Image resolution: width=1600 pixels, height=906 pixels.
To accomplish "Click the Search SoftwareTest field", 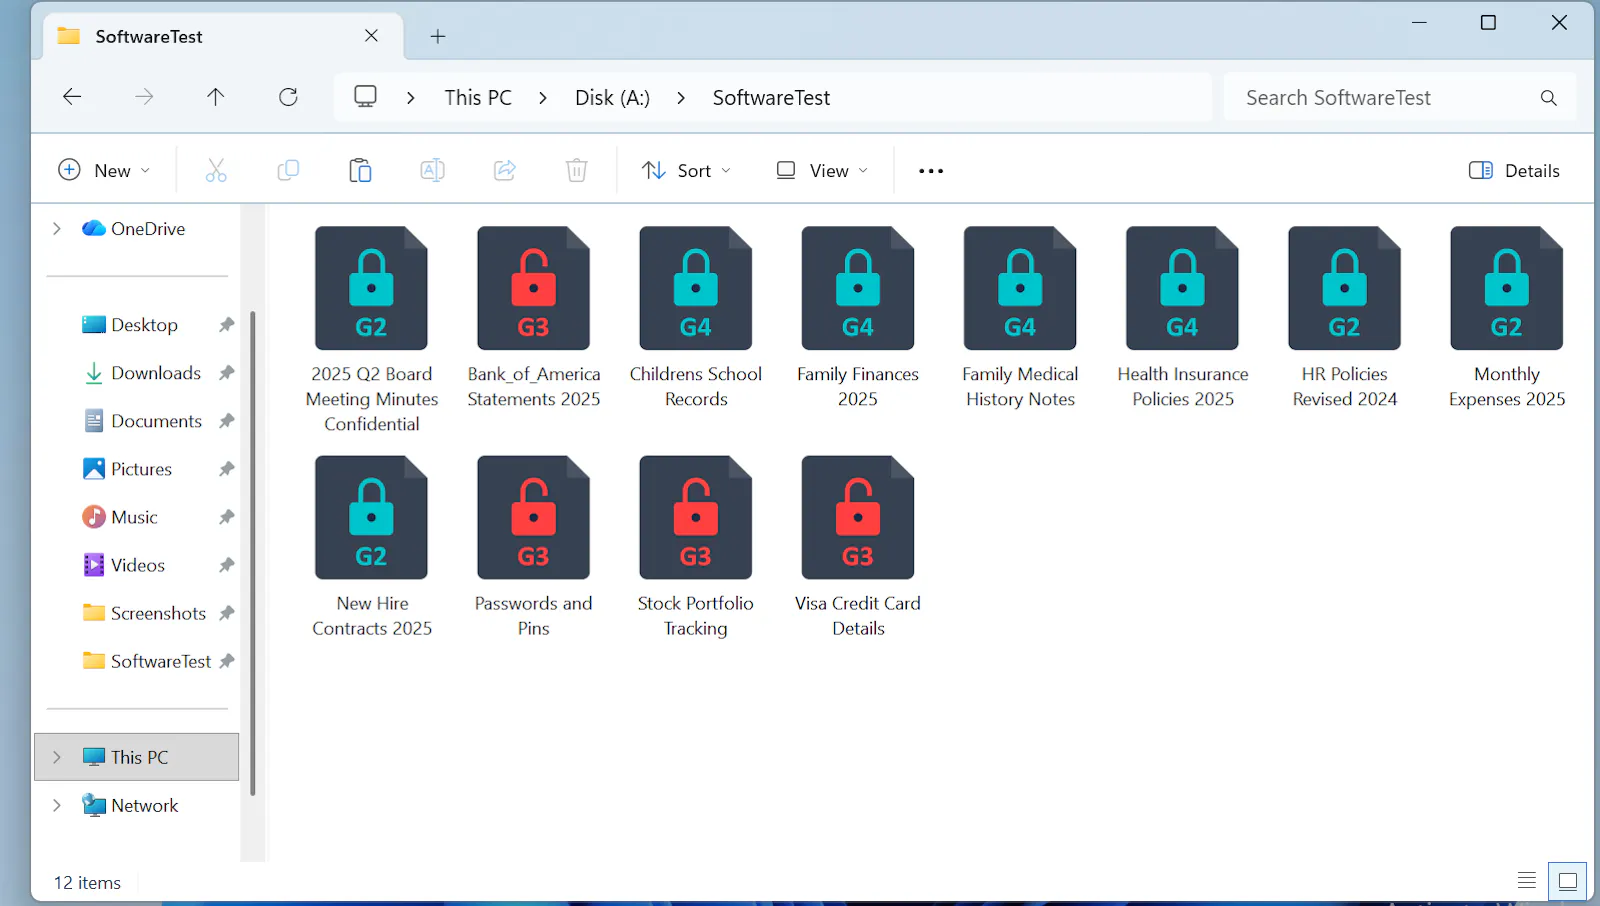I will pos(1399,97).
